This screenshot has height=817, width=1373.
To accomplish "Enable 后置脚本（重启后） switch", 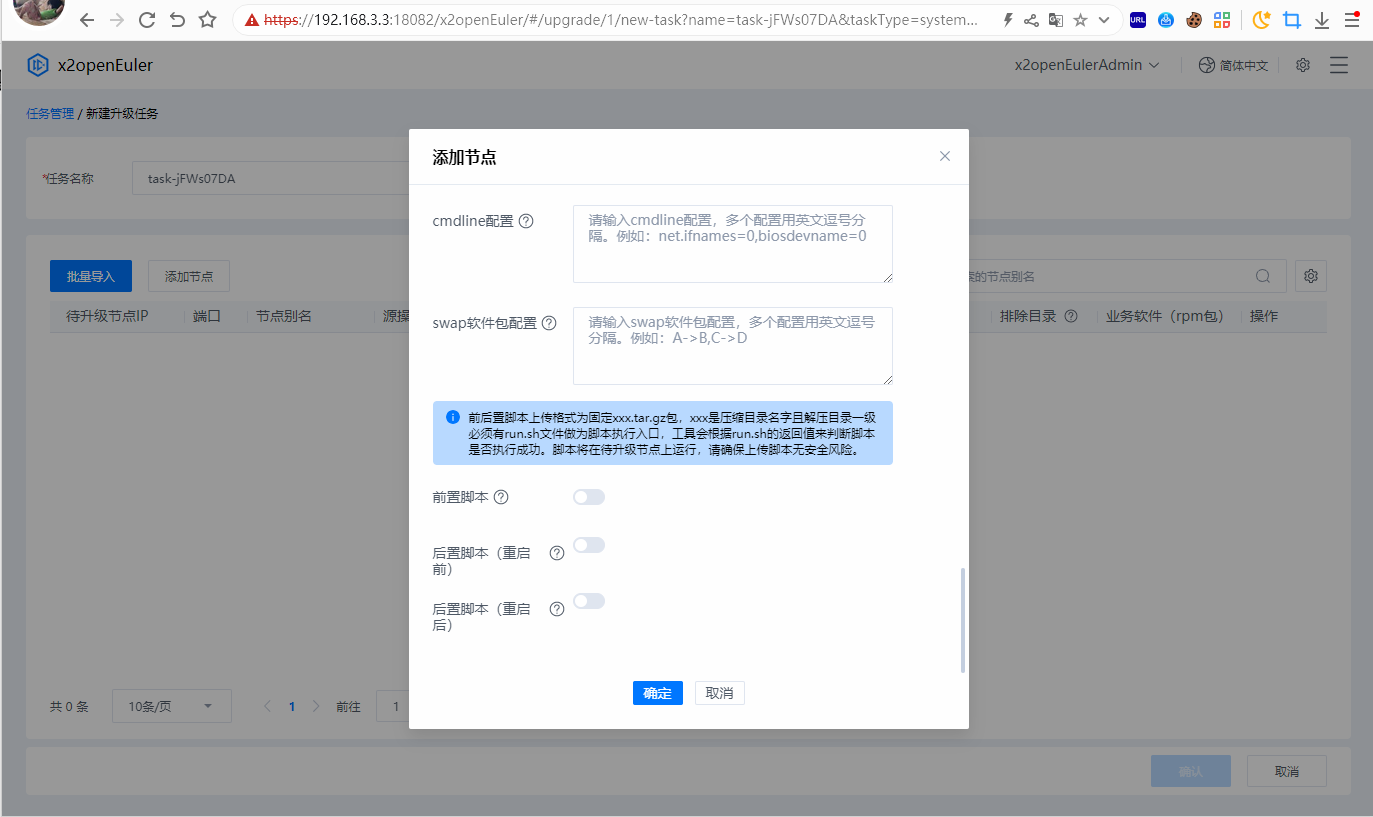I will 589,601.
